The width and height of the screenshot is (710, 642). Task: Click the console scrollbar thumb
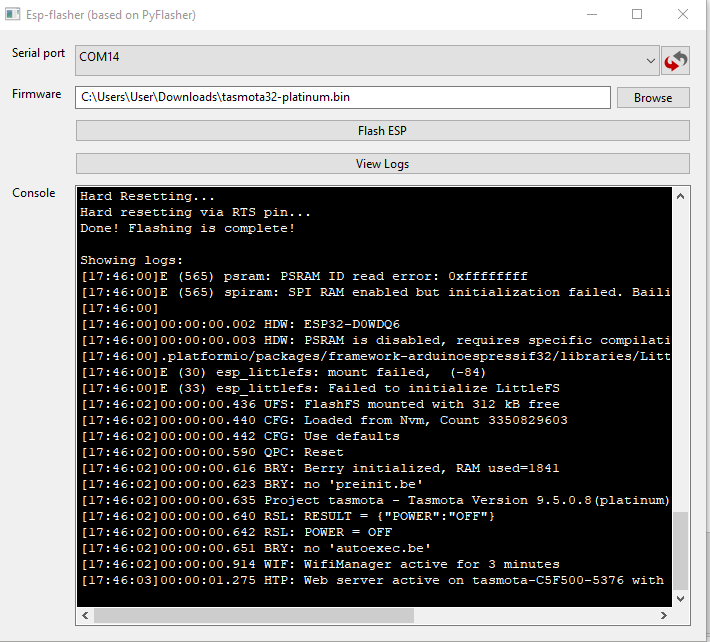[681, 550]
